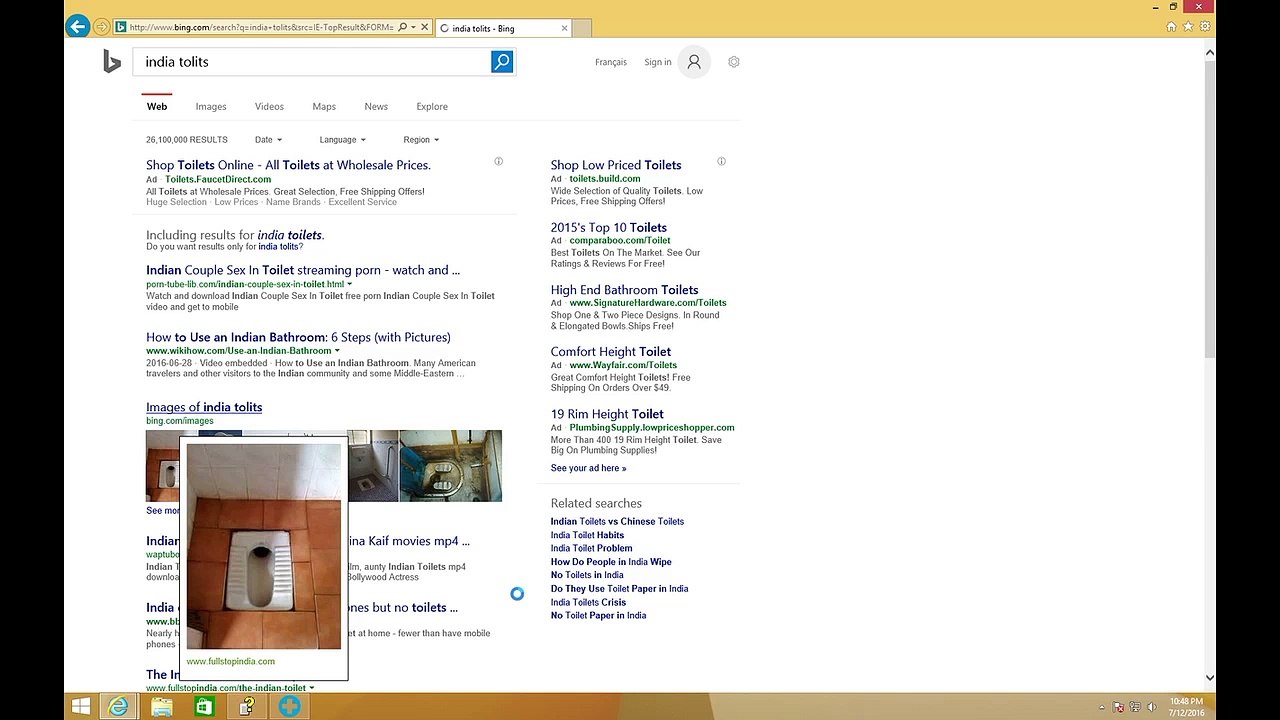This screenshot has height=720, width=1280.
Task: Open a new browser tab
Action: tap(581, 28)
